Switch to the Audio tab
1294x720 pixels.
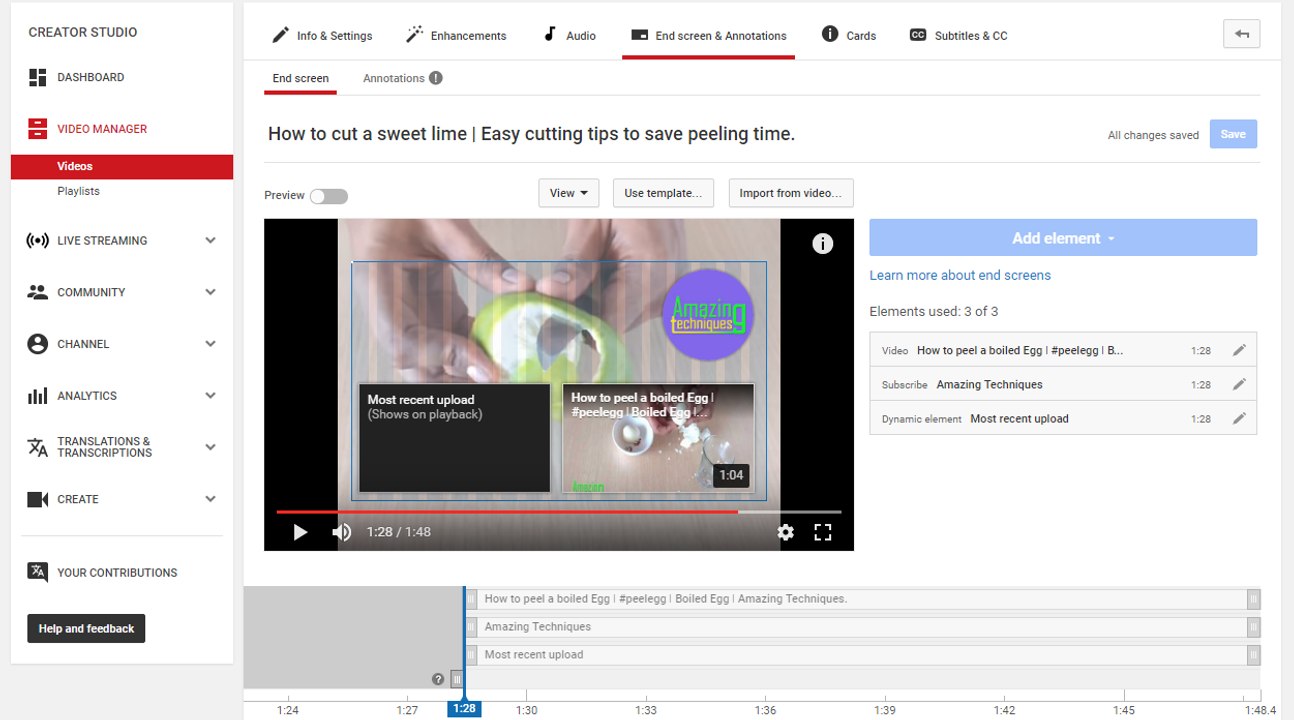(x=569, y=35)
